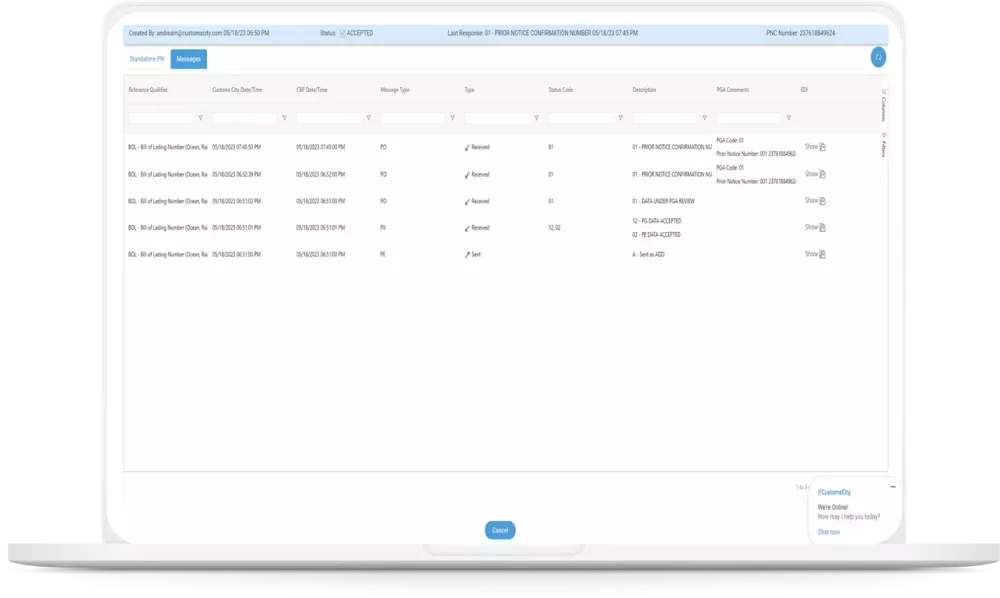Open filter menu for Status Code column

[x=621, y=118]
